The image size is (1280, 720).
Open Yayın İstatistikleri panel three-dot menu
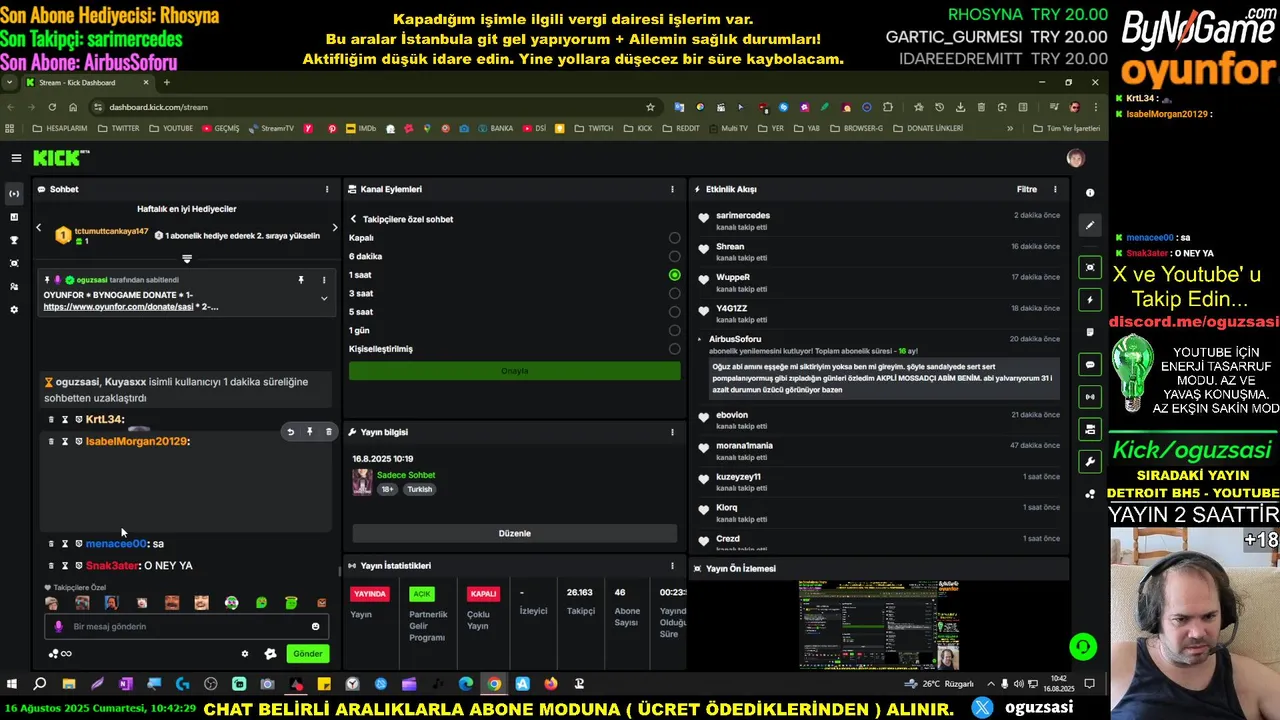[x=672, y=566]
